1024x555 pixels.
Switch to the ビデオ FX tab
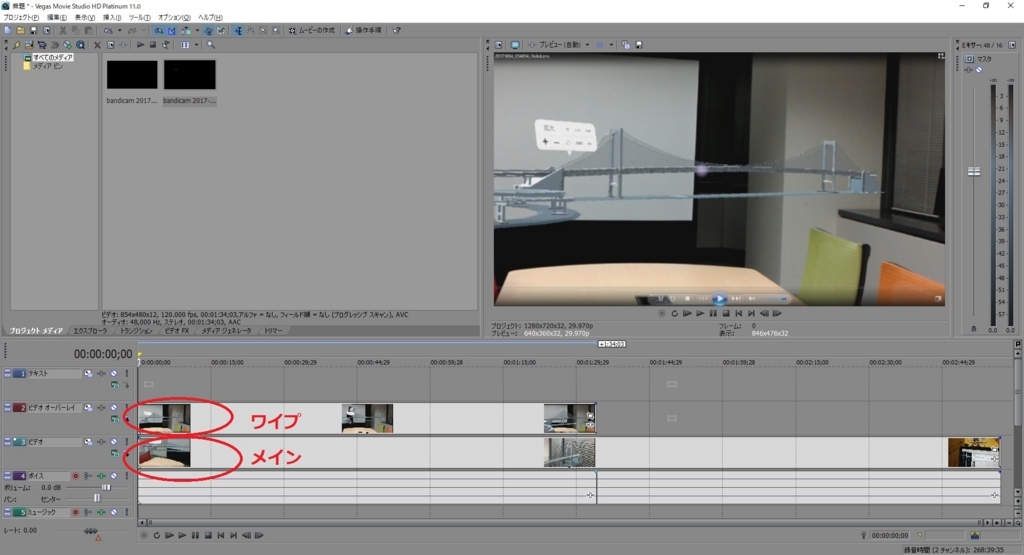click(176, 331)
